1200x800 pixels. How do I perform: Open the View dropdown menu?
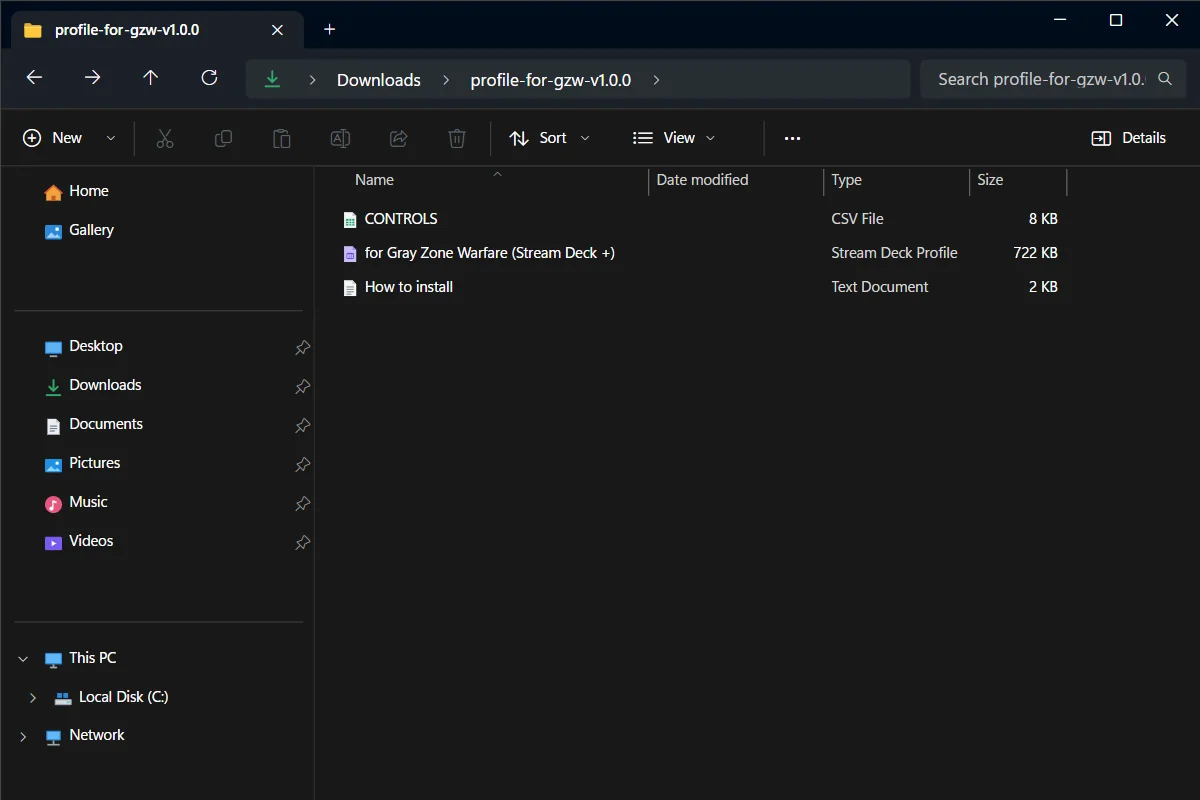tap(675, 138)
